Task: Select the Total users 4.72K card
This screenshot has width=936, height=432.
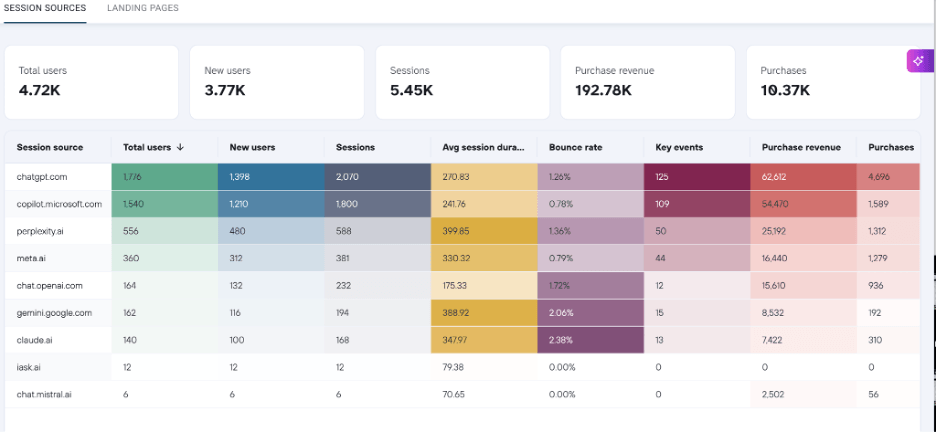Action: click(91, 82)
